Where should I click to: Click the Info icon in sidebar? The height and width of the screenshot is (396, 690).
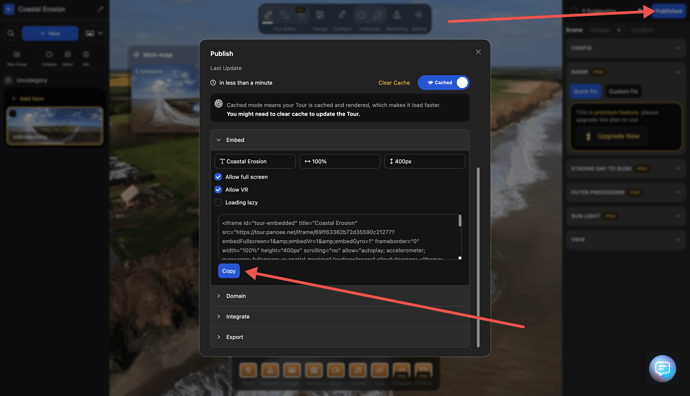86,58
